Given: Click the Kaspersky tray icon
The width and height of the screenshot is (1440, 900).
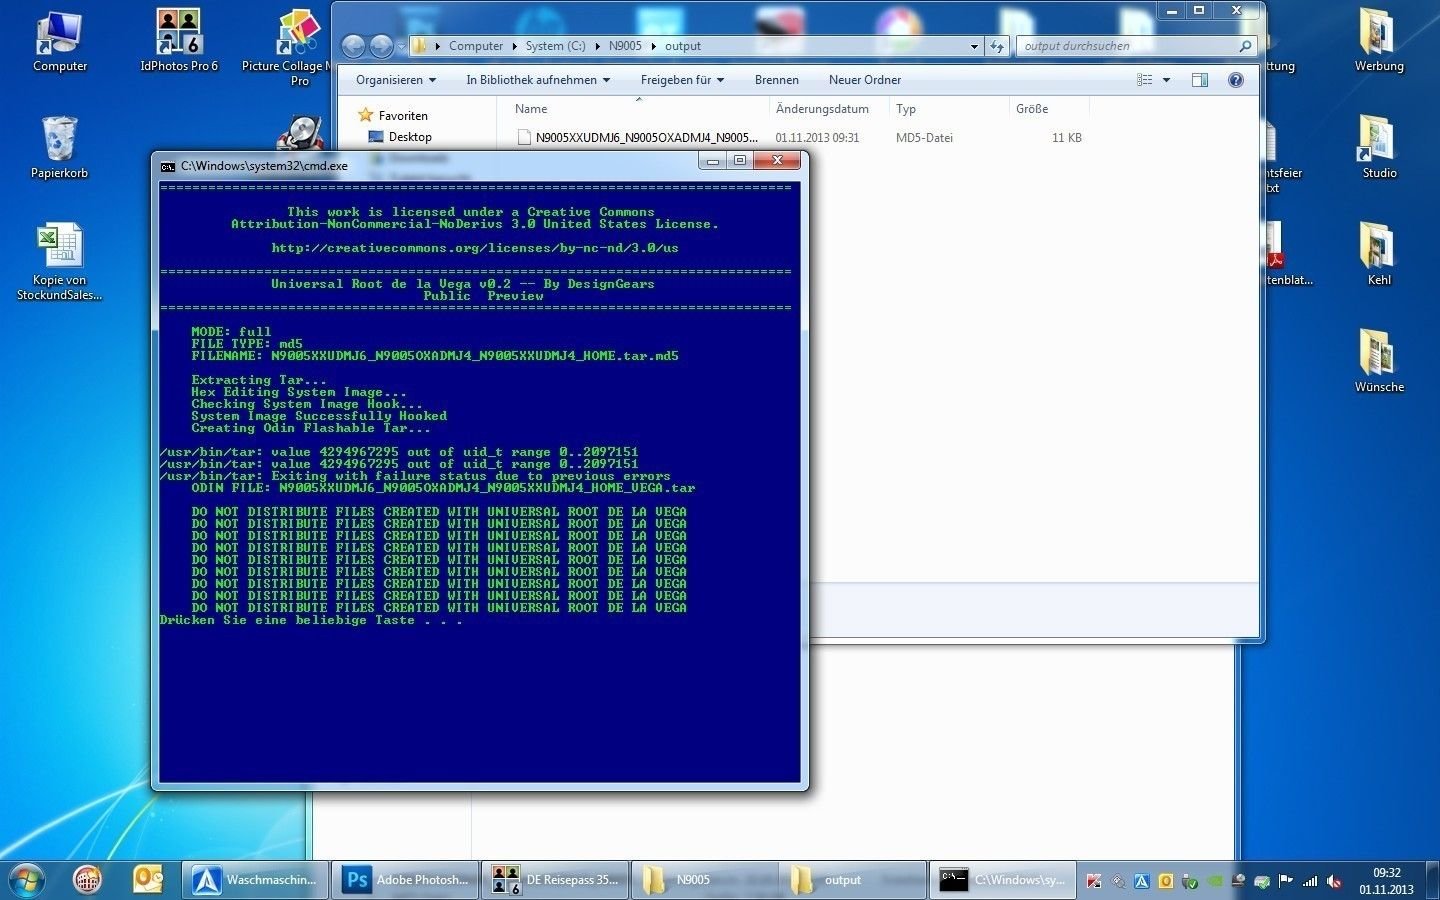Looking at the screenshot, I should tap(1094, 881).
